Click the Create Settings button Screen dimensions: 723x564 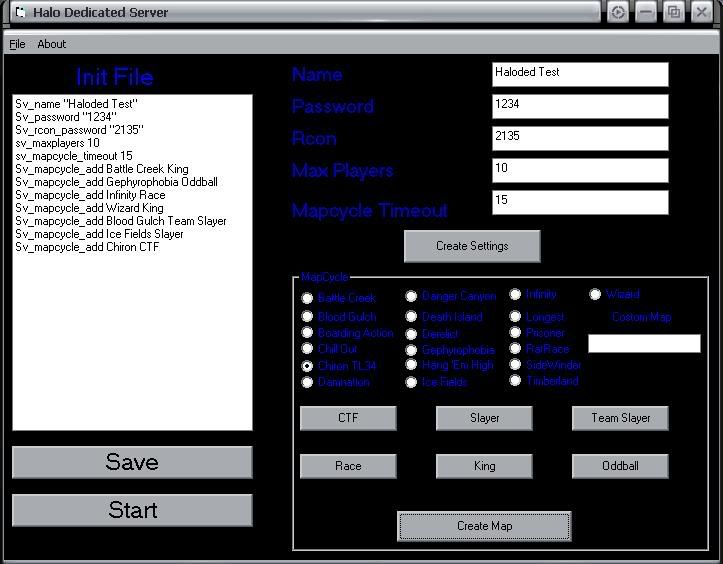click(472, 246)
